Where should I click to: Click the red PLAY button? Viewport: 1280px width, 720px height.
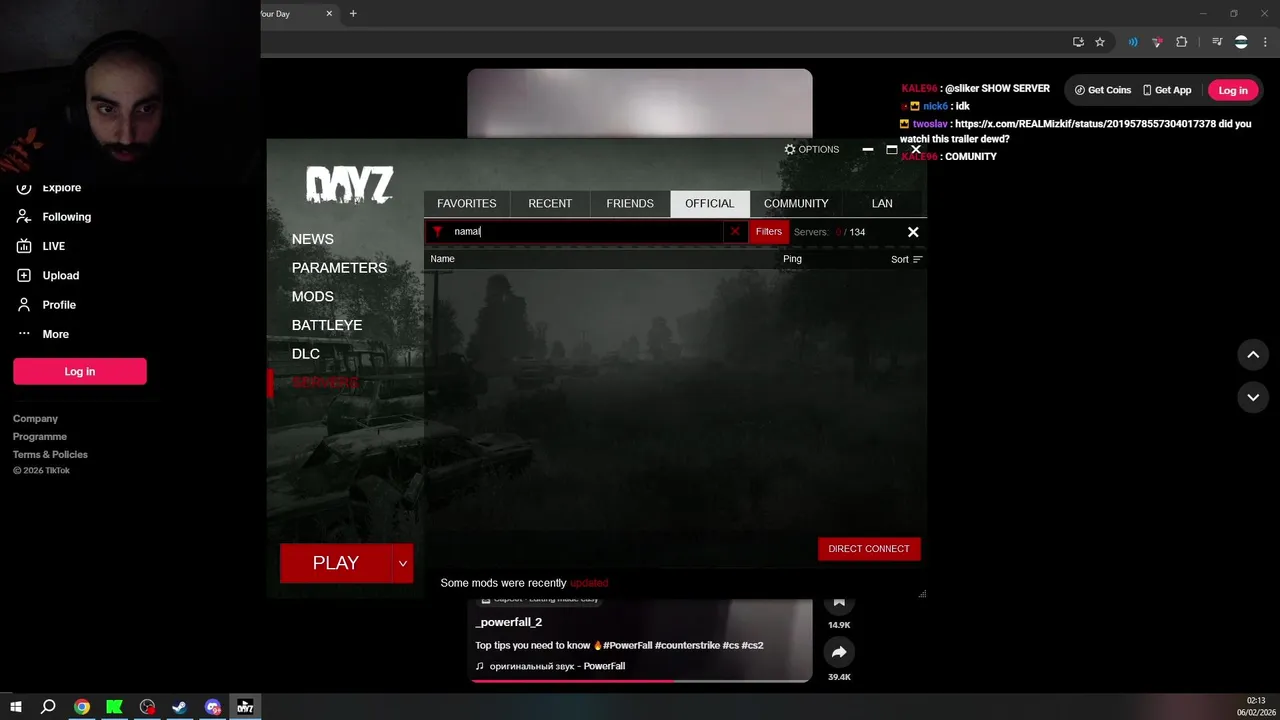336,563
